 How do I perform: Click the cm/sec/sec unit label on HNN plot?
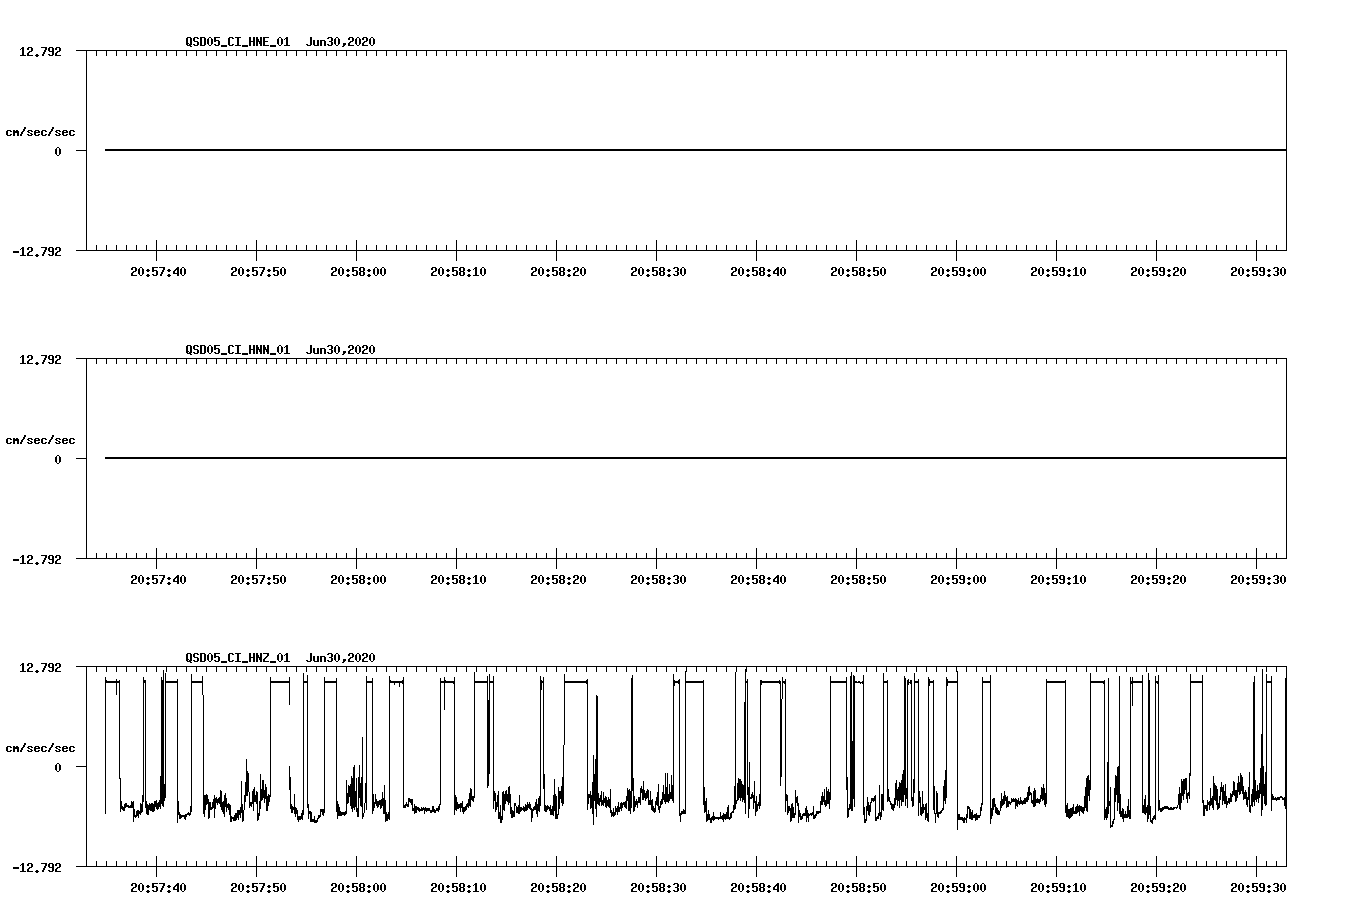pos(40,440)
